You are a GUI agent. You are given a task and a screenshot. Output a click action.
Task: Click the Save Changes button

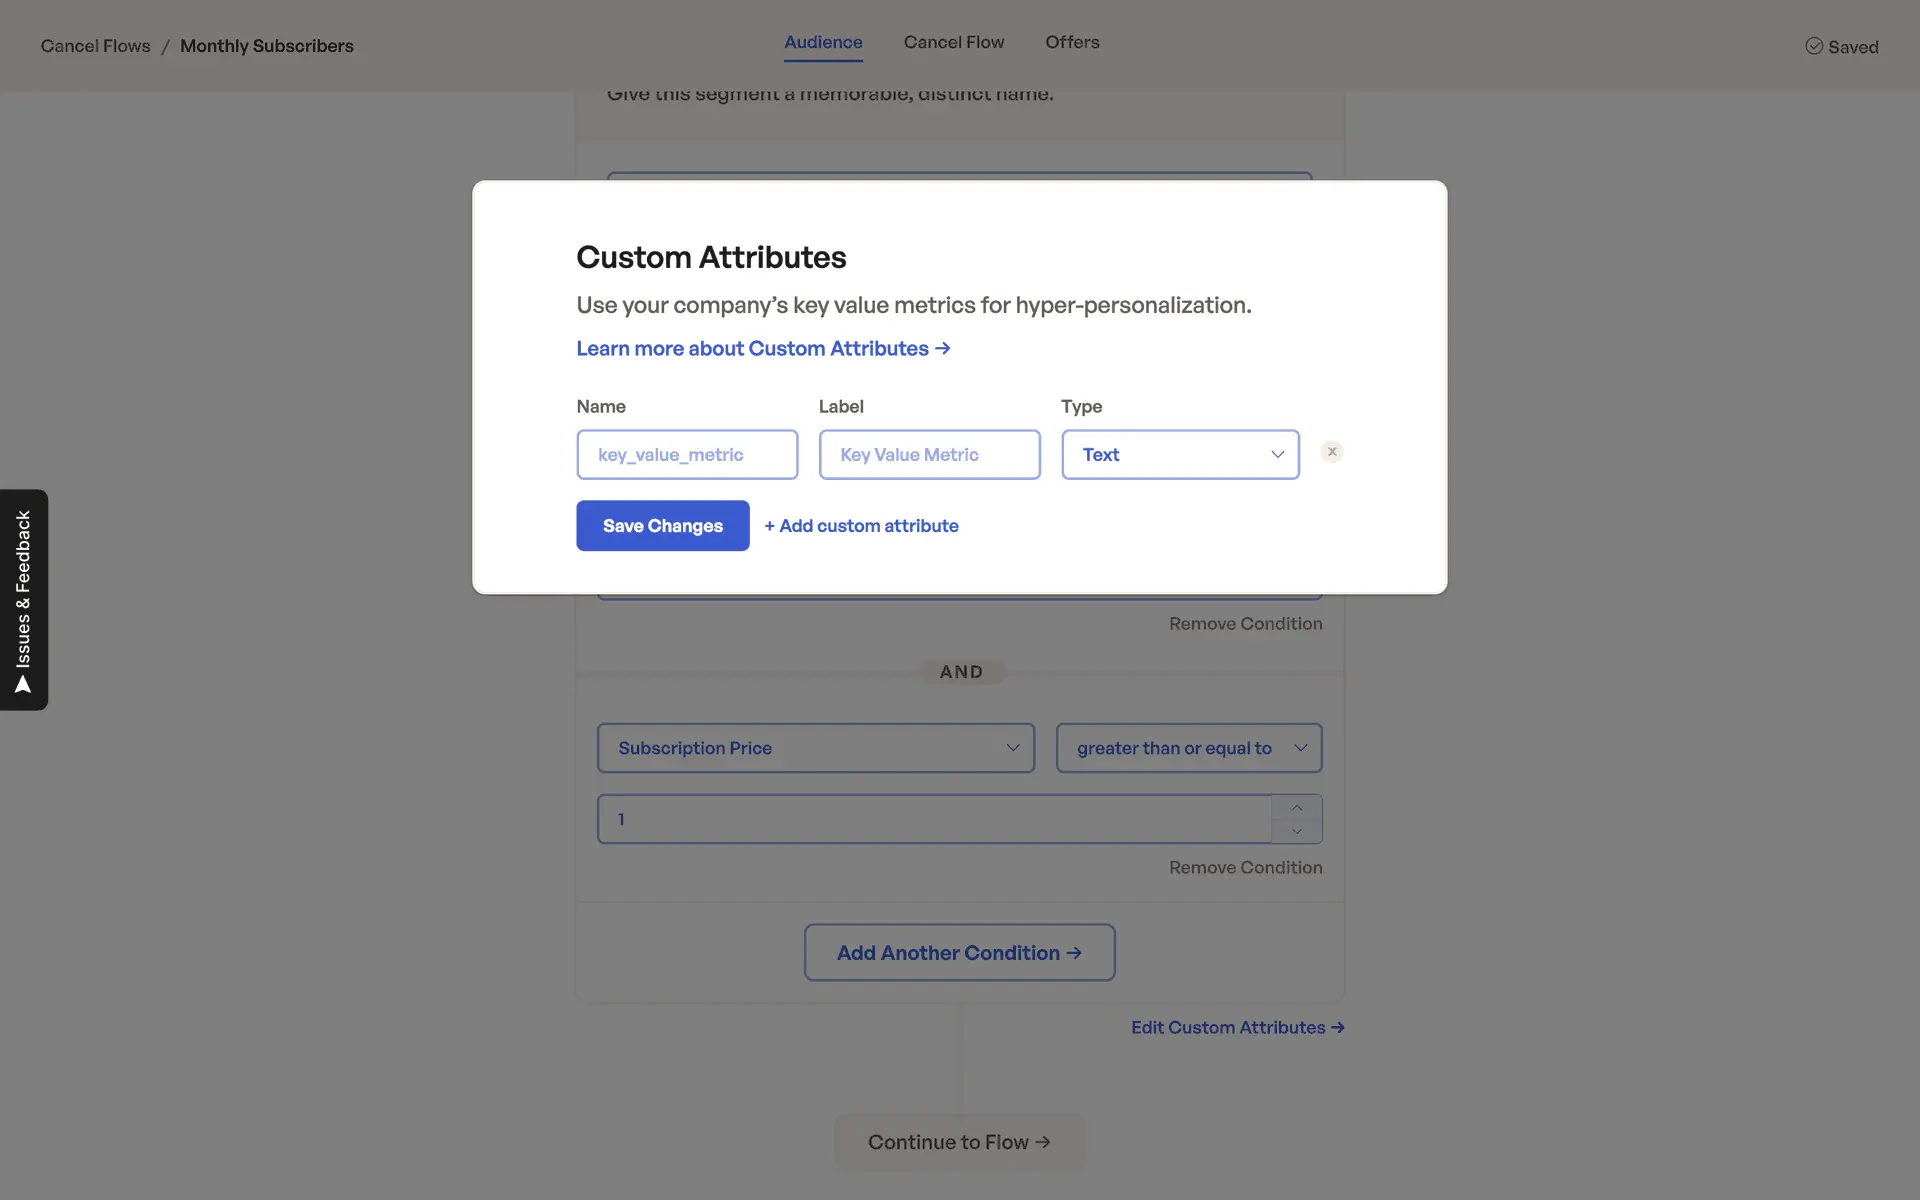(x=662, y=526)
